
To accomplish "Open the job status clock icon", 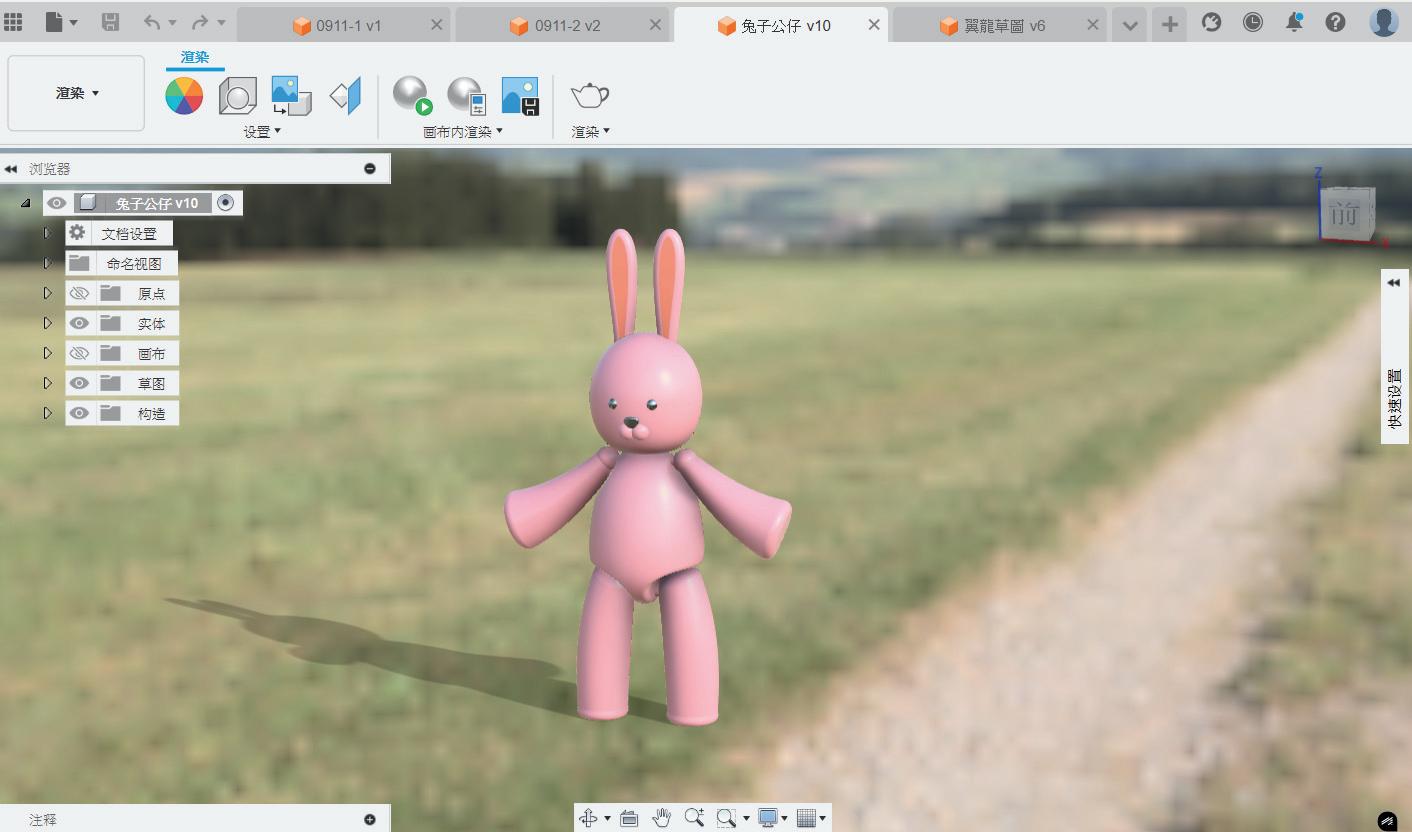I will (1252, 21).
